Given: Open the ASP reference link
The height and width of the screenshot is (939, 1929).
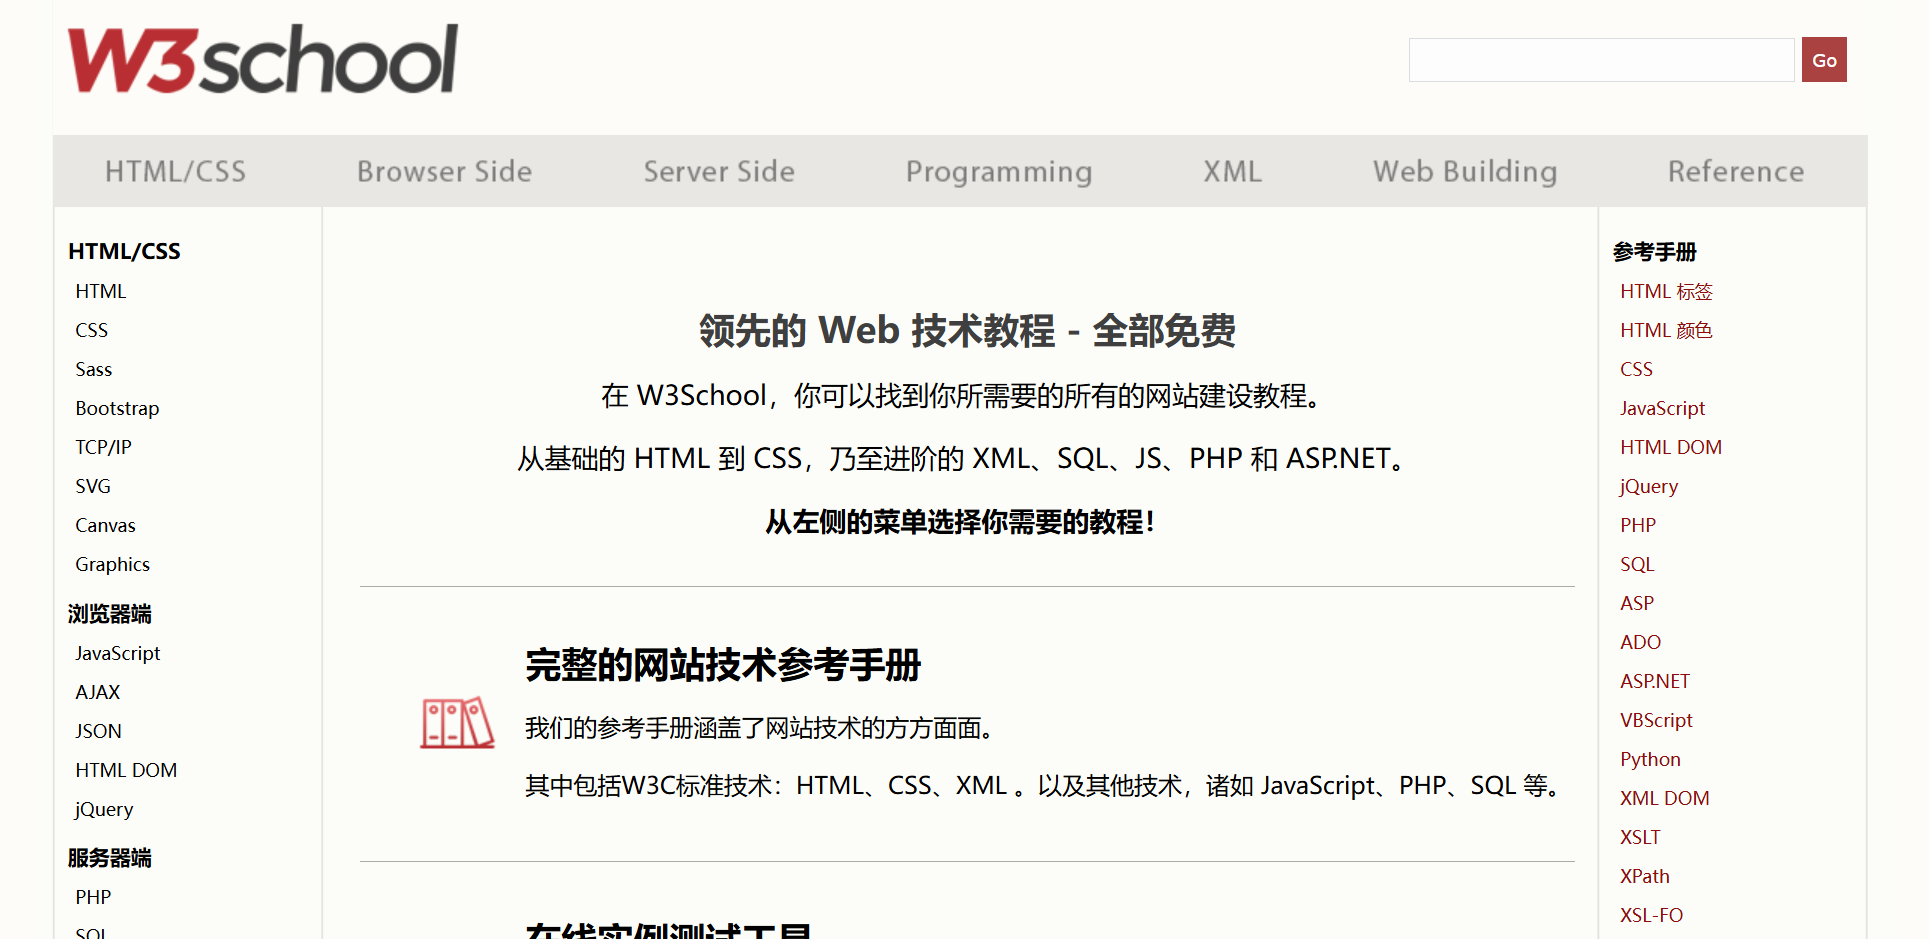Looking at the screenshot, I should tap(1637, 603).
